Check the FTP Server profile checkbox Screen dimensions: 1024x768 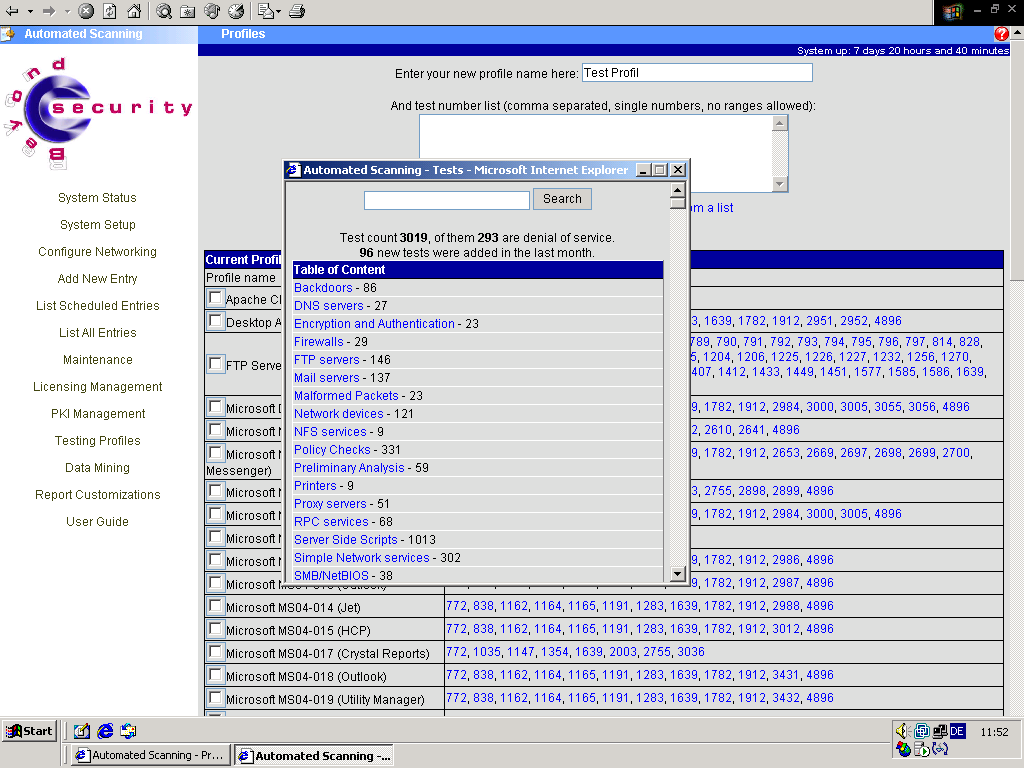[215, 364]
